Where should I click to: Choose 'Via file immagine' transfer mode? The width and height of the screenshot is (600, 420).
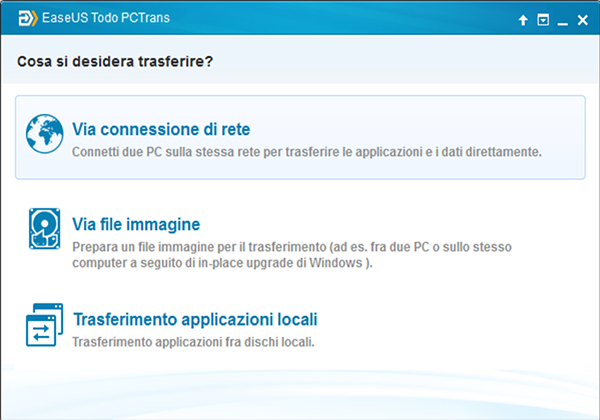(x=136, y=224)
